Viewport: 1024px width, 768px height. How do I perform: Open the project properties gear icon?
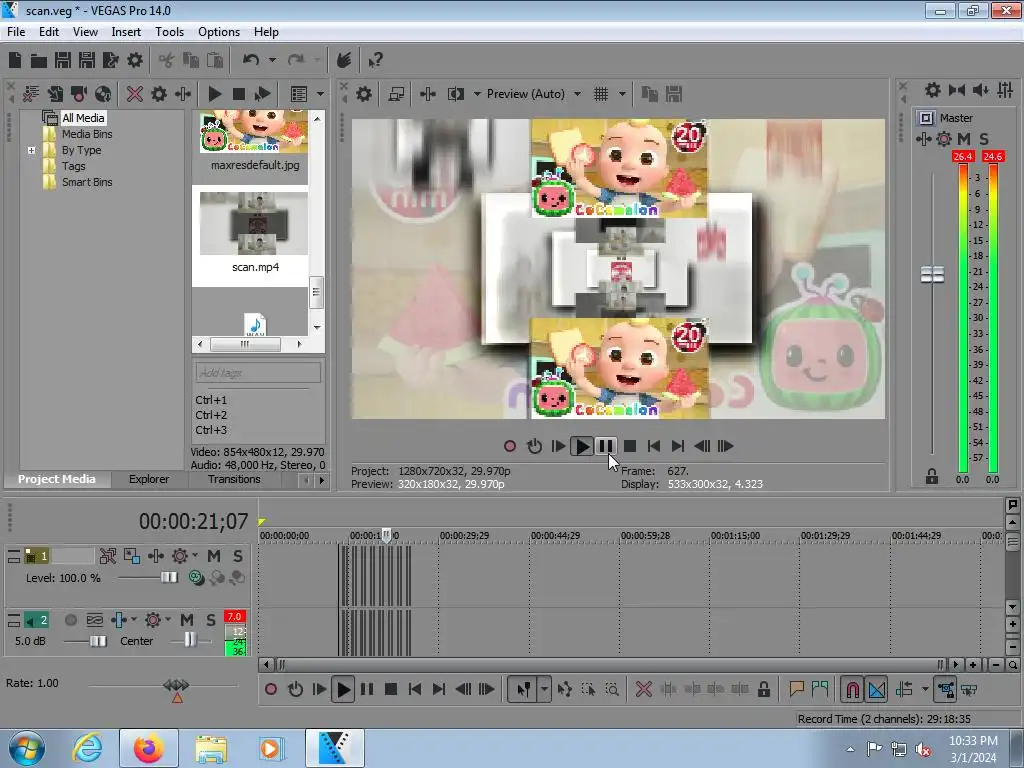[135, 60]
